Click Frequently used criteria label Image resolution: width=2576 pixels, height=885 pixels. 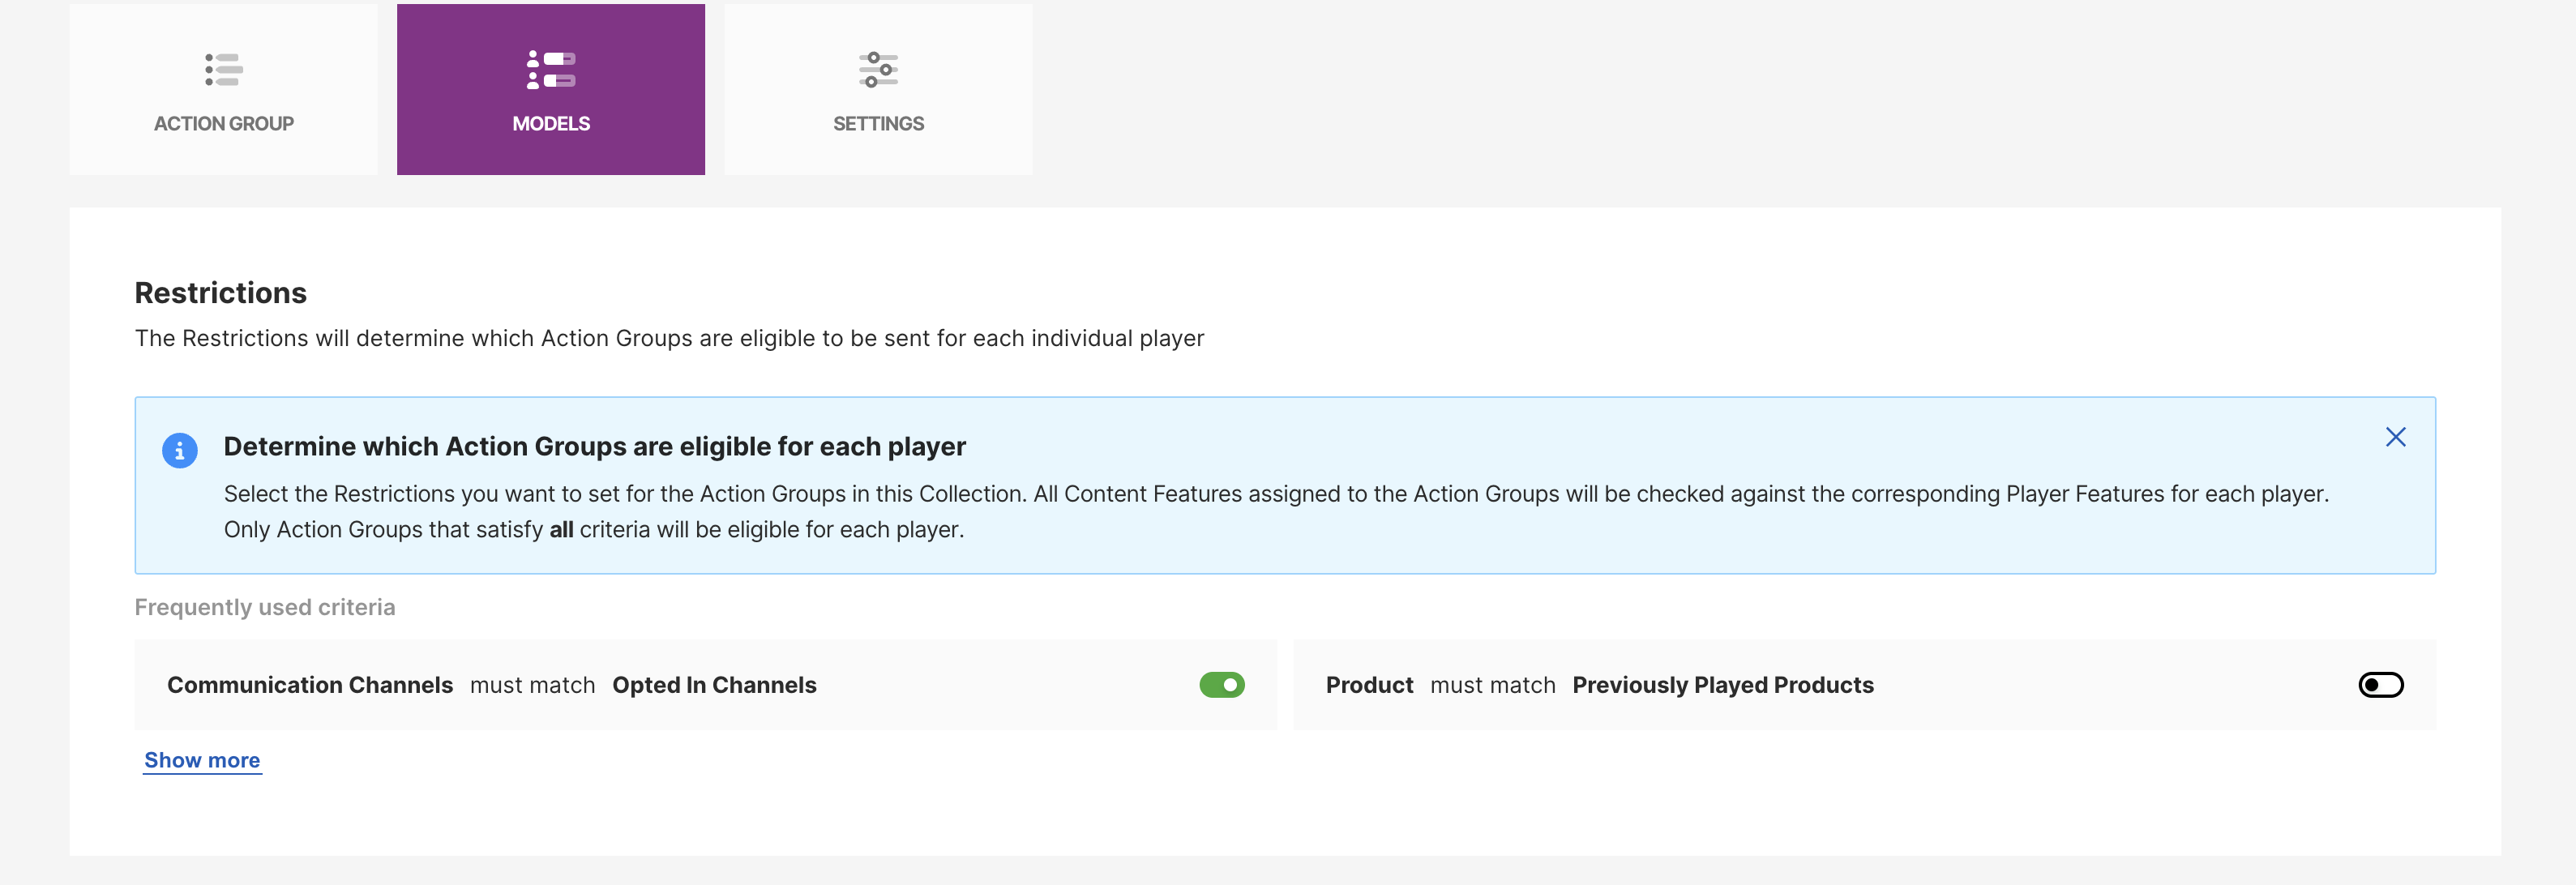point(265,607)
